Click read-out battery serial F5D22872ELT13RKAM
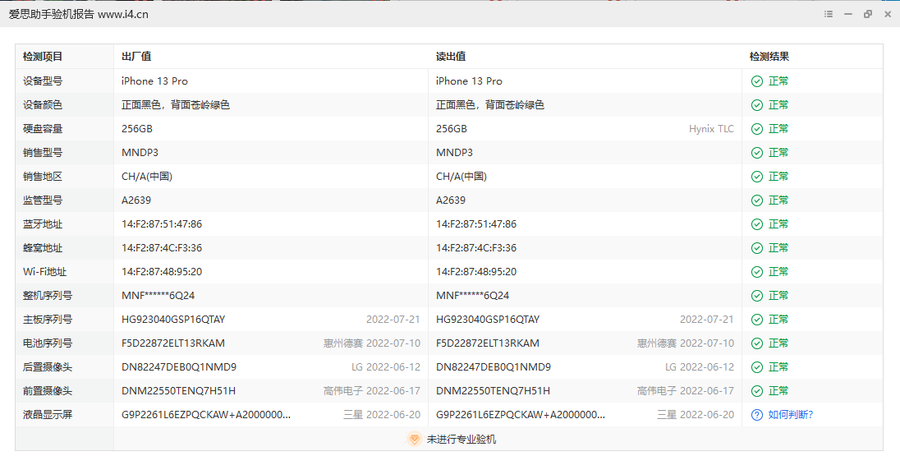This screenshot has height=456, width=900. [x=487, y=343]
